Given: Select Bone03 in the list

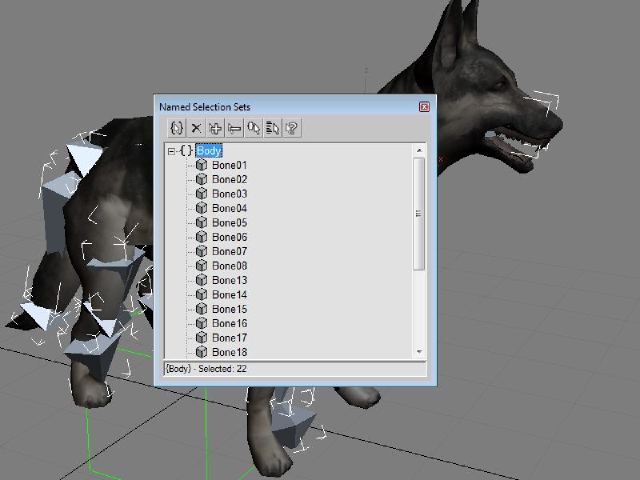Looking at the screenshot, I should [x=229, y=194].
